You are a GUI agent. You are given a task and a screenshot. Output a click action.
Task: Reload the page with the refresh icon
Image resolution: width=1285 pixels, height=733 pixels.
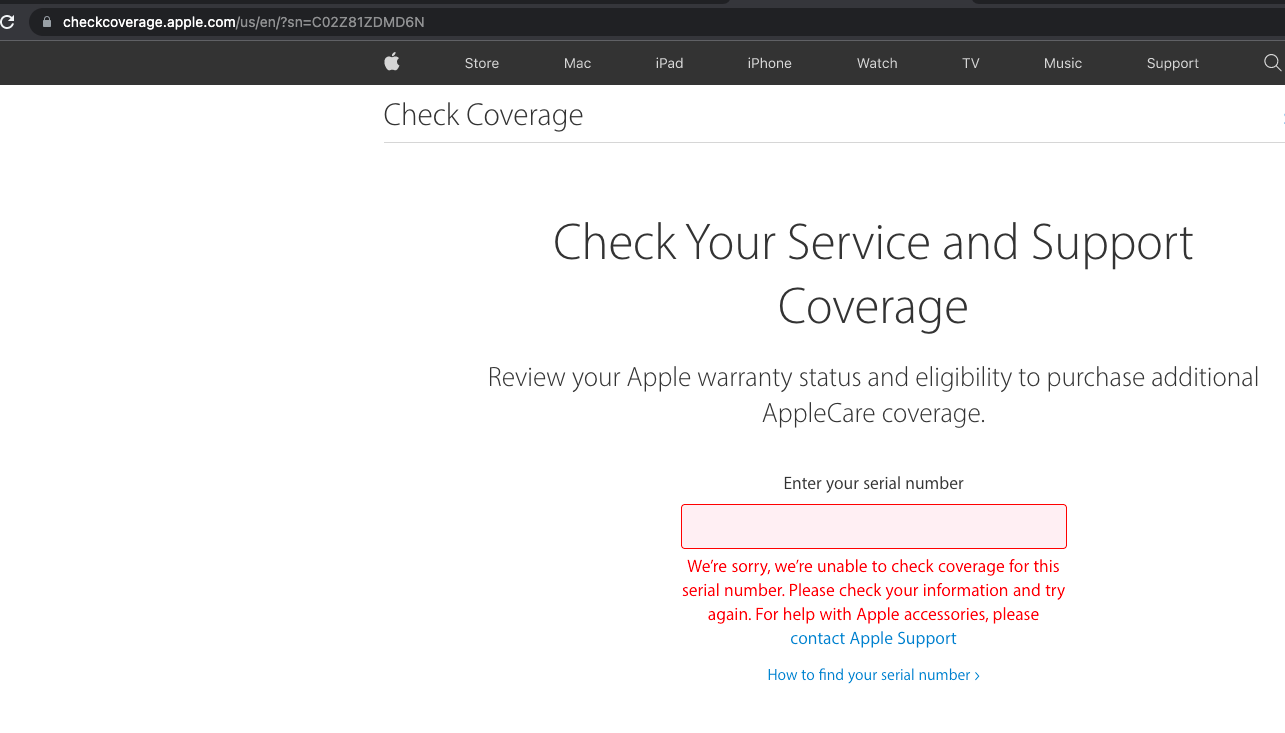point(8,22)
